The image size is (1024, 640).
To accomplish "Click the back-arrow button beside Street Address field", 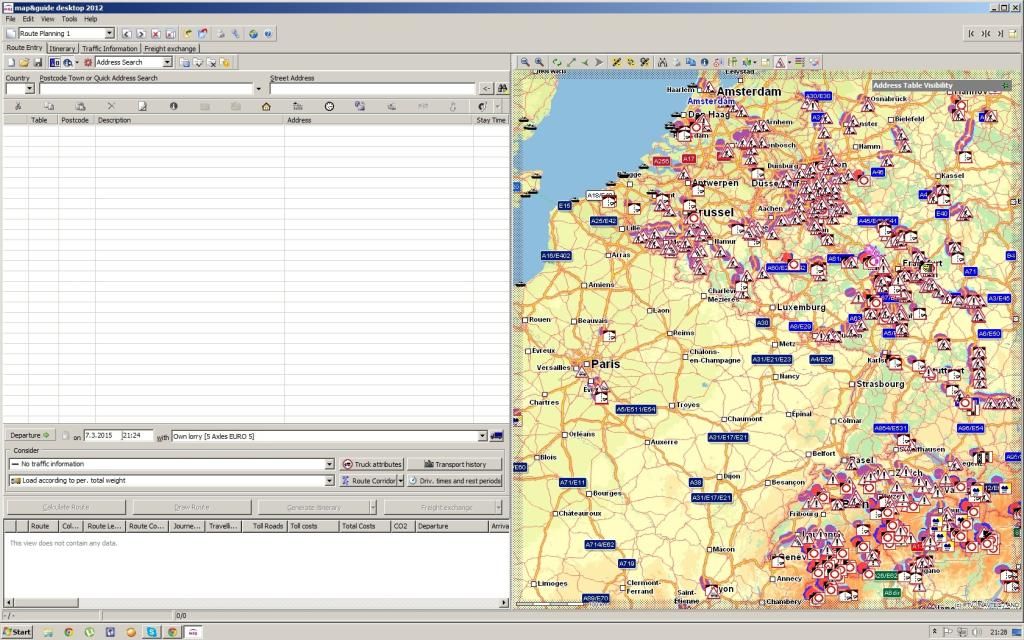I will pos(486,88).
